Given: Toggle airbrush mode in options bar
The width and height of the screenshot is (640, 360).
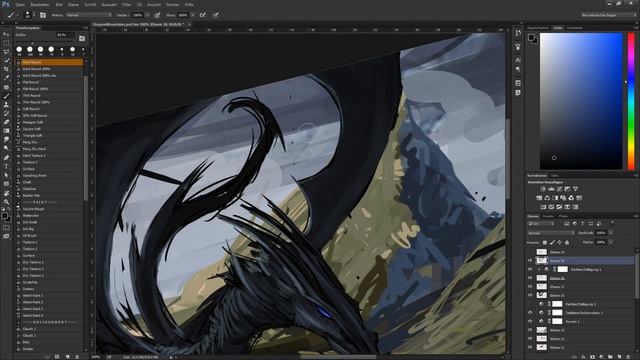Looking at the screenshot, I should pyautogui.click(x=203, y=15).
